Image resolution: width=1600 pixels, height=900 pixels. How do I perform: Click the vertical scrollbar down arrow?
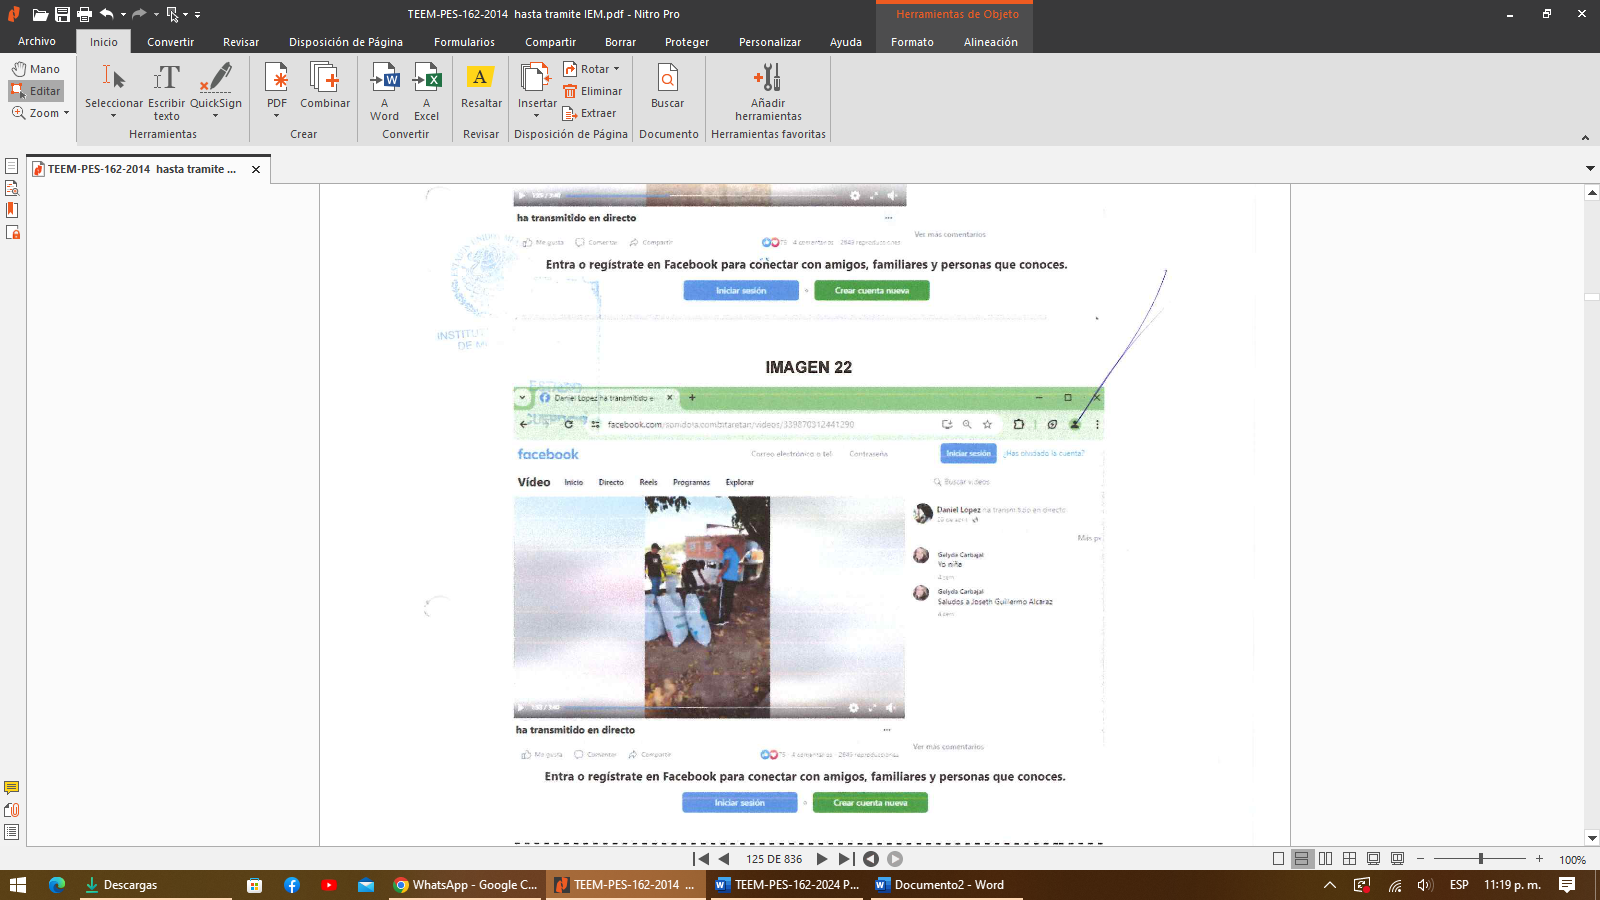click(1592, 838)
